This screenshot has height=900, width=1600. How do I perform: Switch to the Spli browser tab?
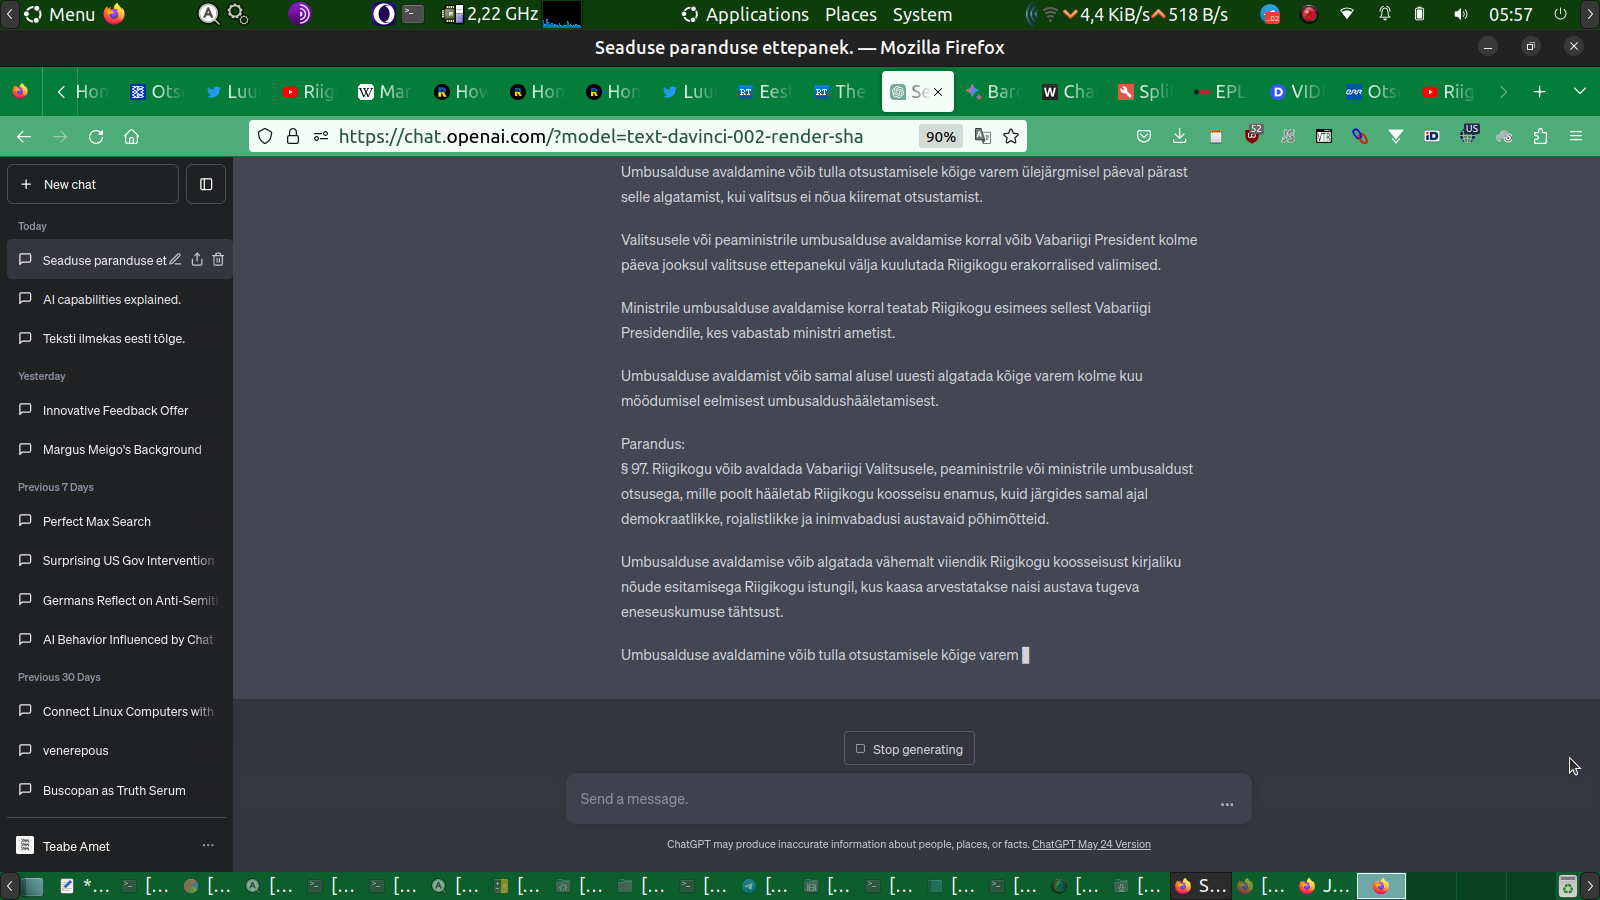click(1144, 92)
